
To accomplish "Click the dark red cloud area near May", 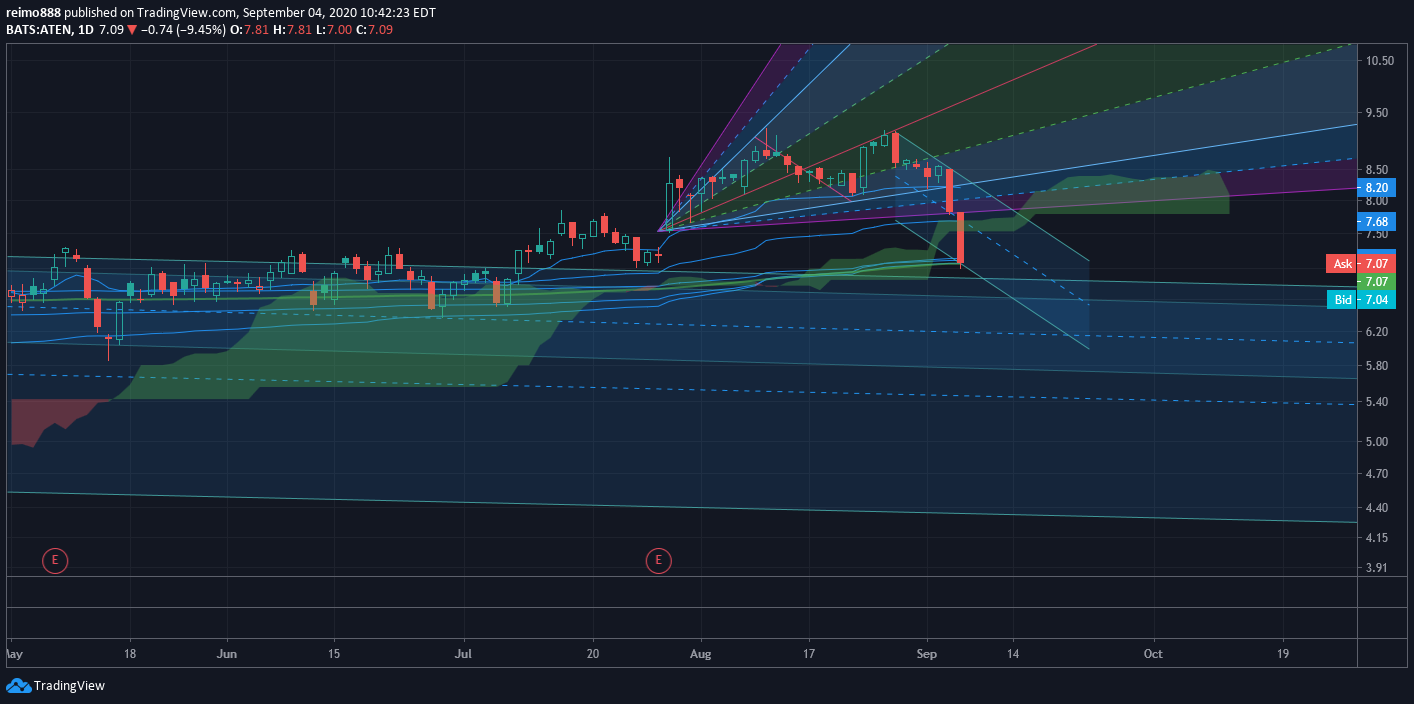I will (x=45, y=420).
